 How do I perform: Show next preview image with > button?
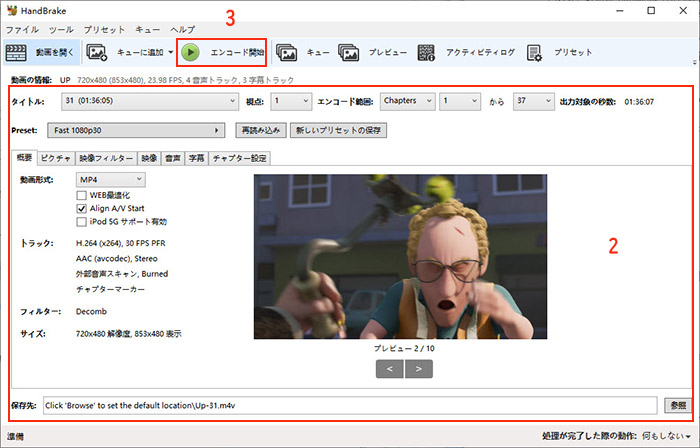[x=419, y=369]
